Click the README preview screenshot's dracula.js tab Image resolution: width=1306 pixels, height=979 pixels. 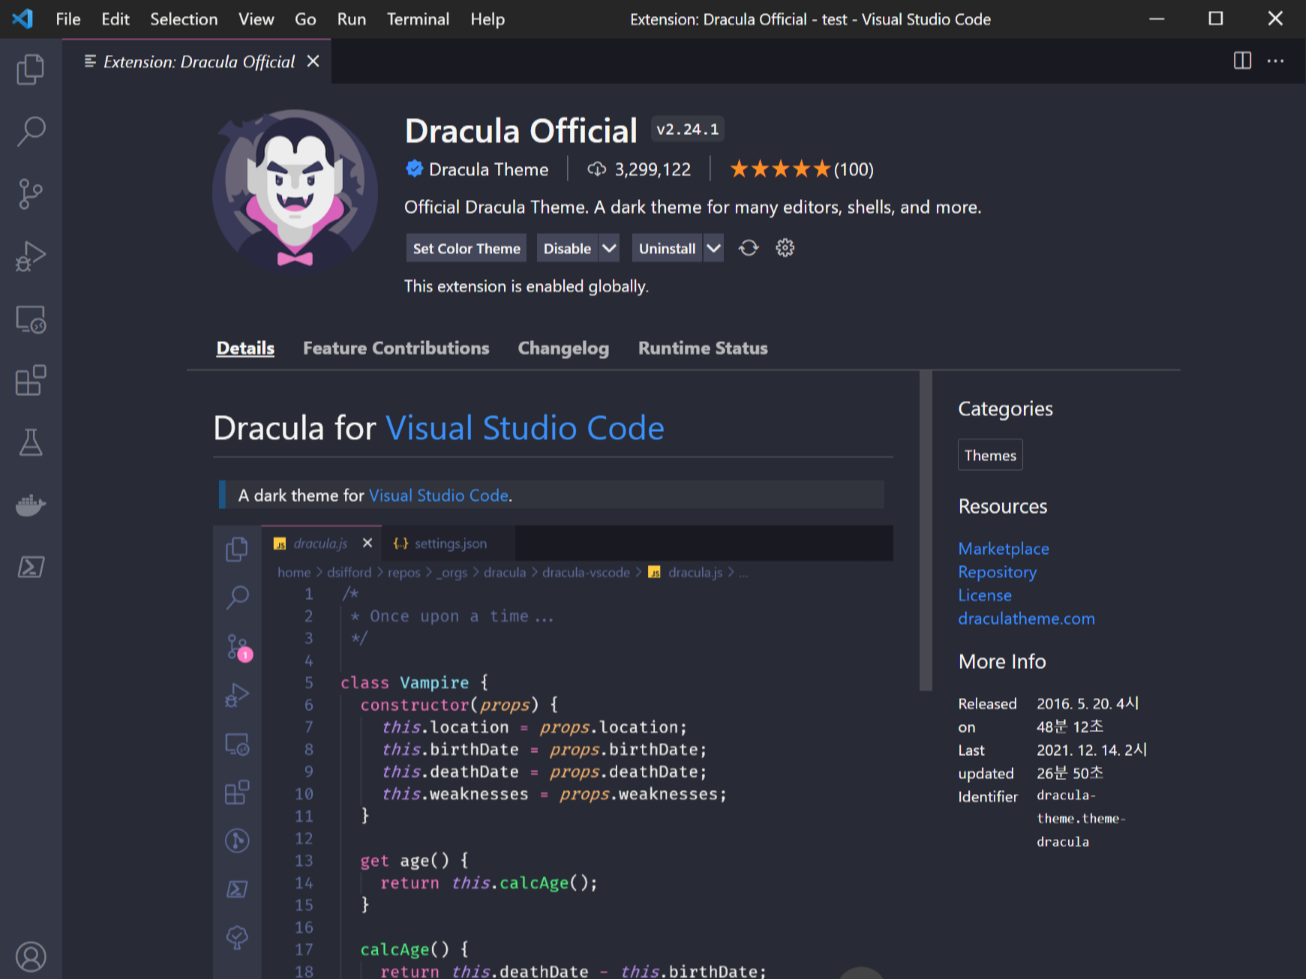tap(323, 543)
